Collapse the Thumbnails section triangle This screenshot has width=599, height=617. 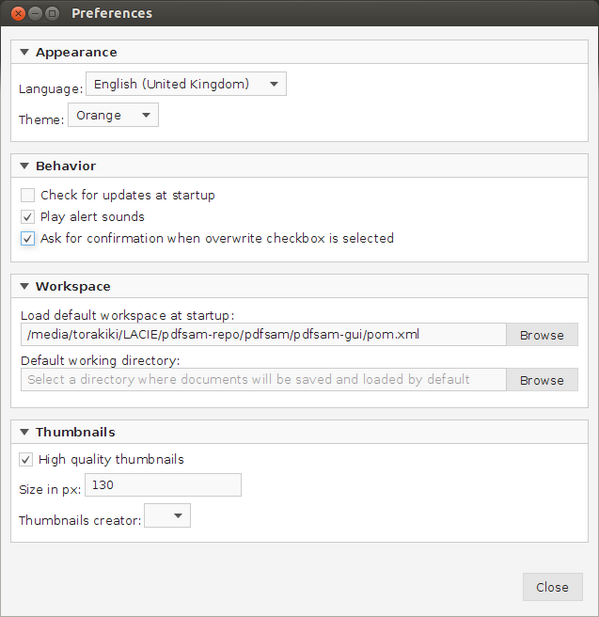[x=24, y=432]
